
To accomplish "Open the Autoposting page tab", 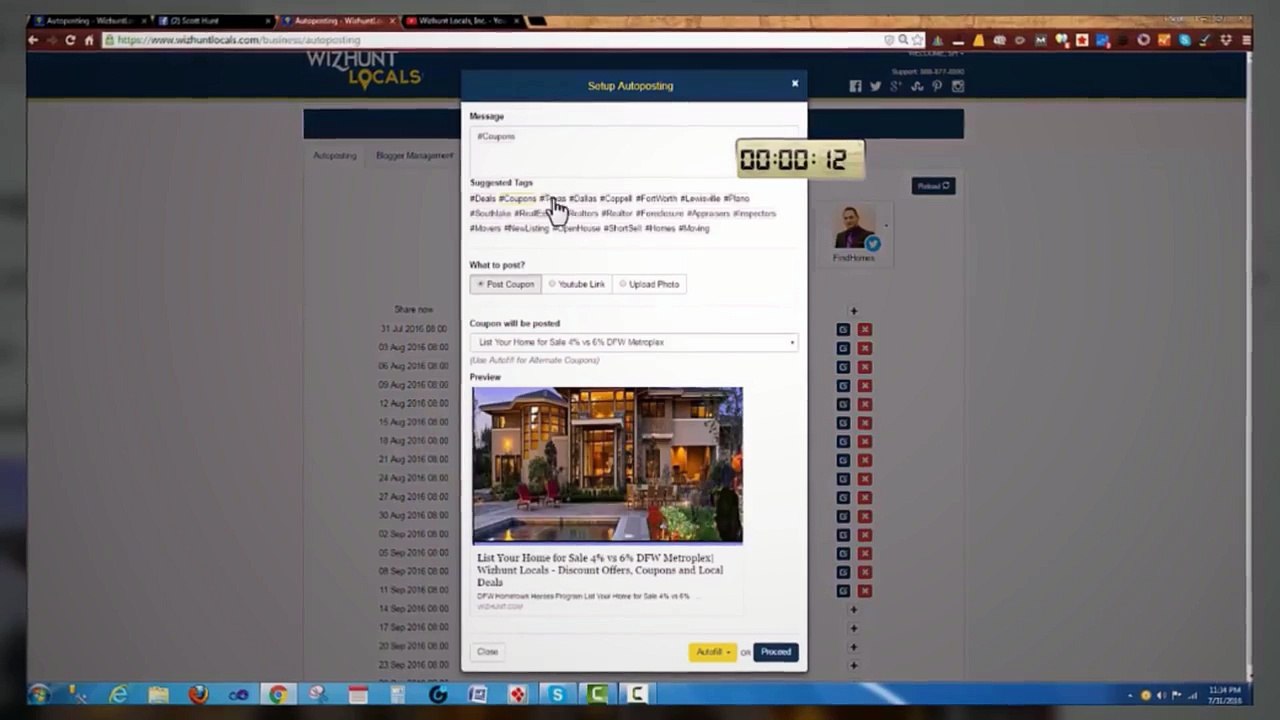I will pos(334,156).
